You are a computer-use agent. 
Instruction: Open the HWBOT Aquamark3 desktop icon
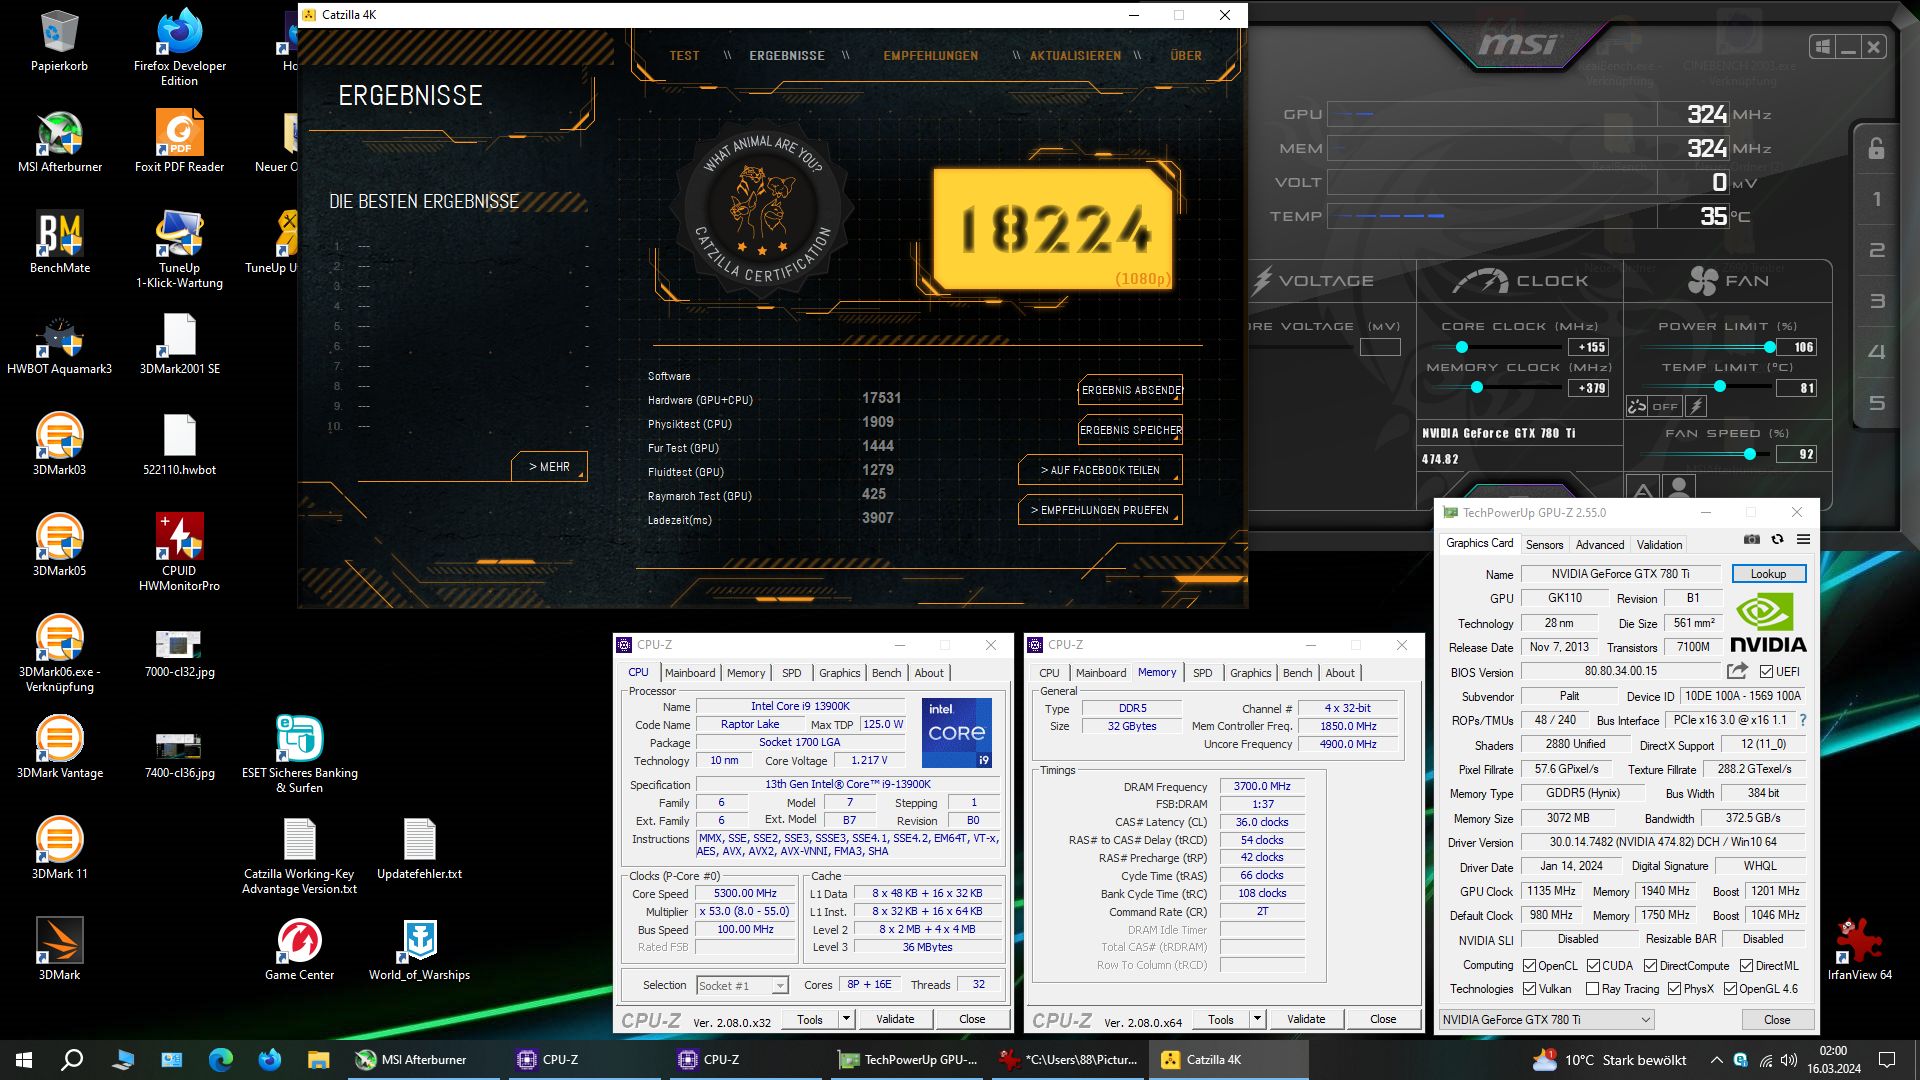click(x=60, y=345)
